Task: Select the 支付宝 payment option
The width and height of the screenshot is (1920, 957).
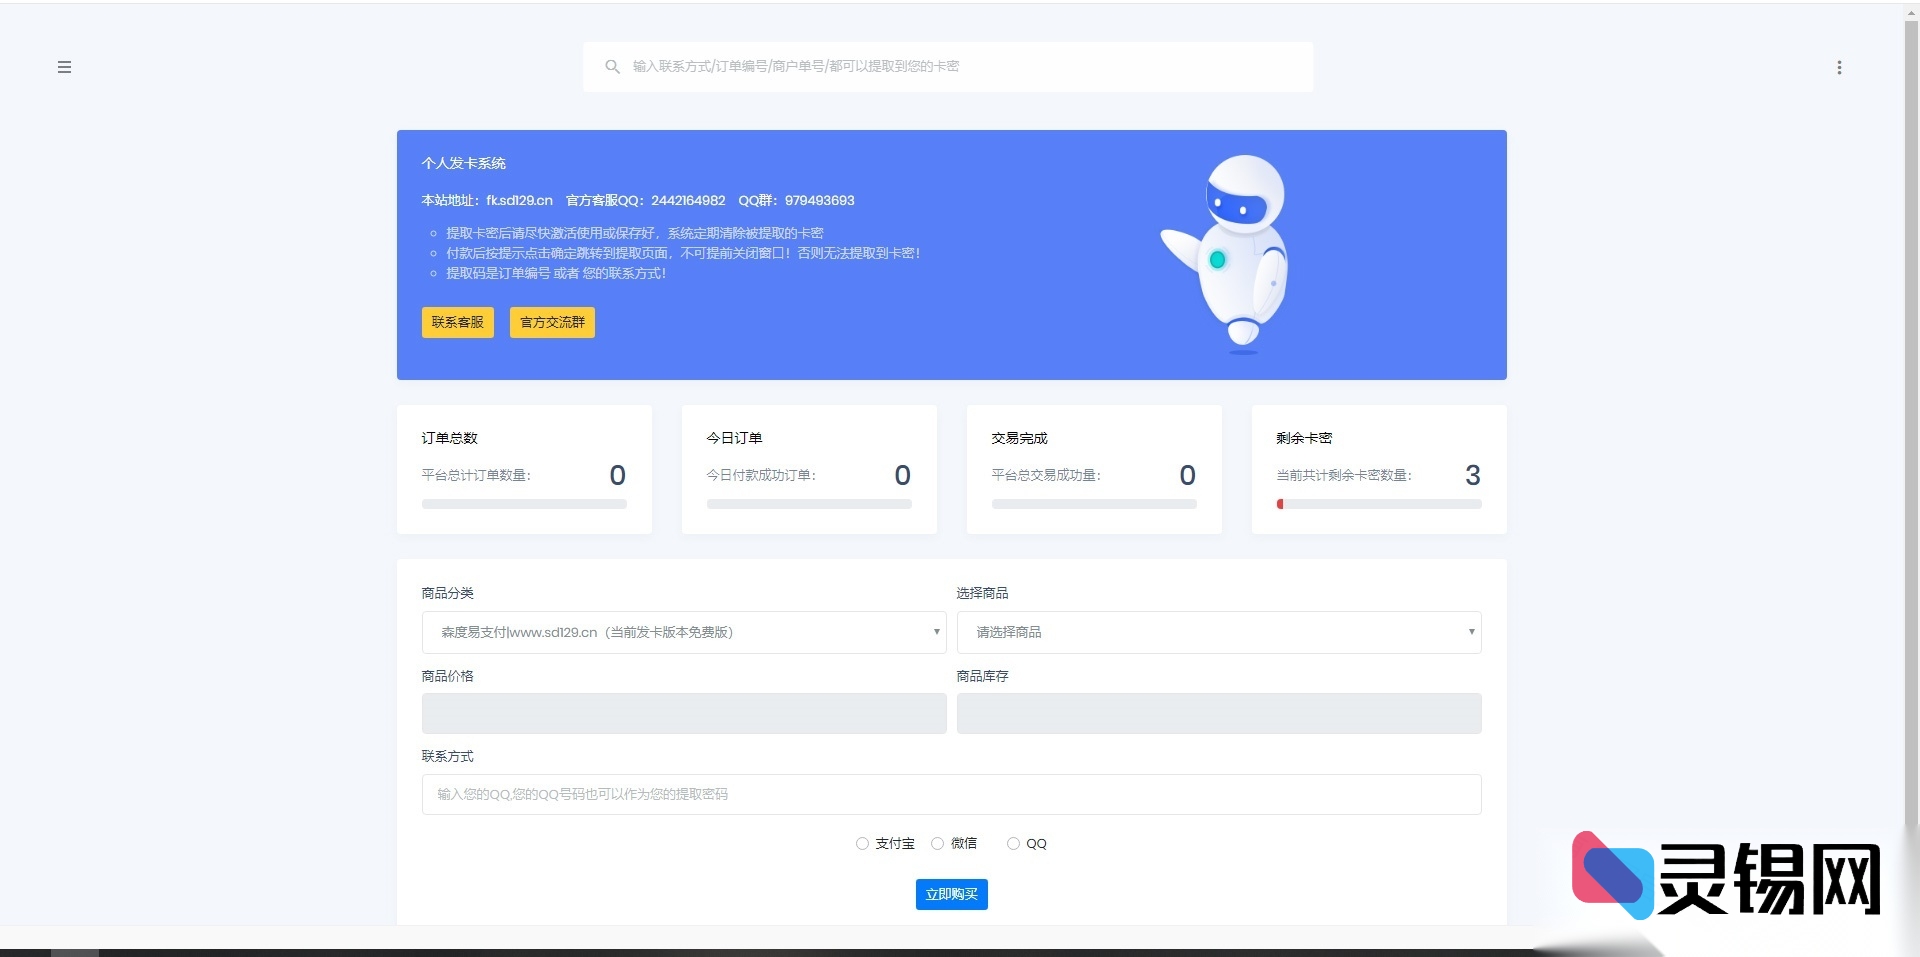Action: [862, 843]
